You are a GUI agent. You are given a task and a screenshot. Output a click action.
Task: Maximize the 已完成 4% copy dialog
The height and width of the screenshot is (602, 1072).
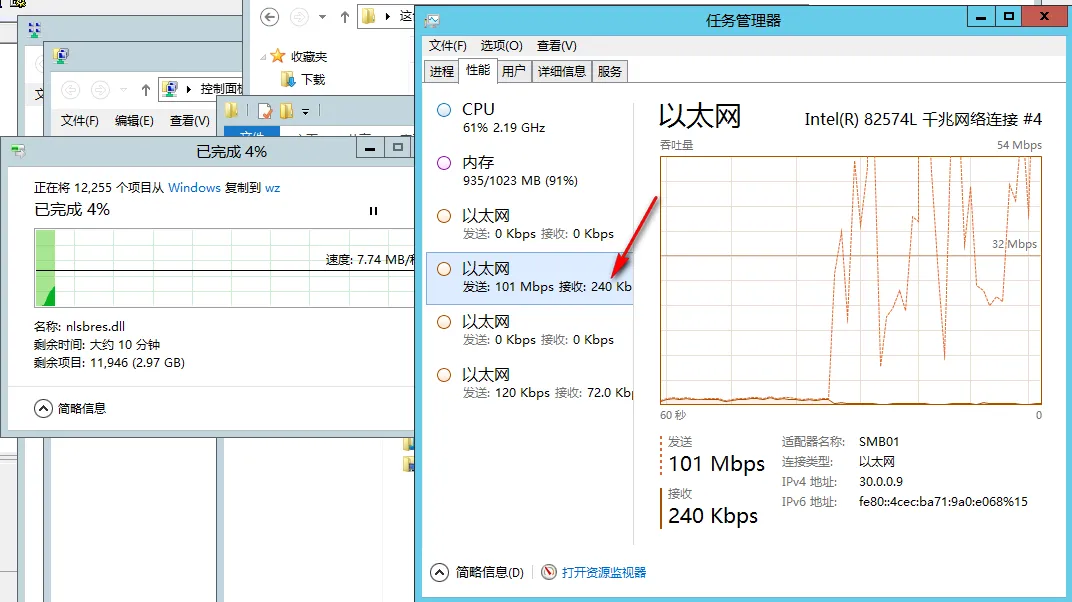pyautogui.click(x=398, y=148)
